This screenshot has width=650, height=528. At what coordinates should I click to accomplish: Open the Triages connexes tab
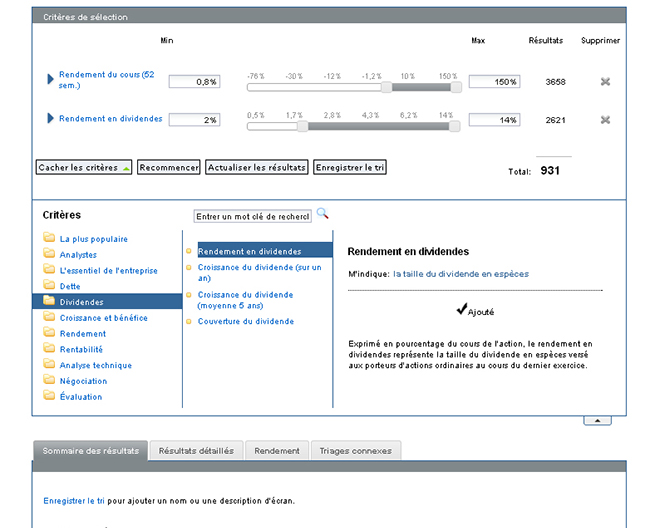356,450
